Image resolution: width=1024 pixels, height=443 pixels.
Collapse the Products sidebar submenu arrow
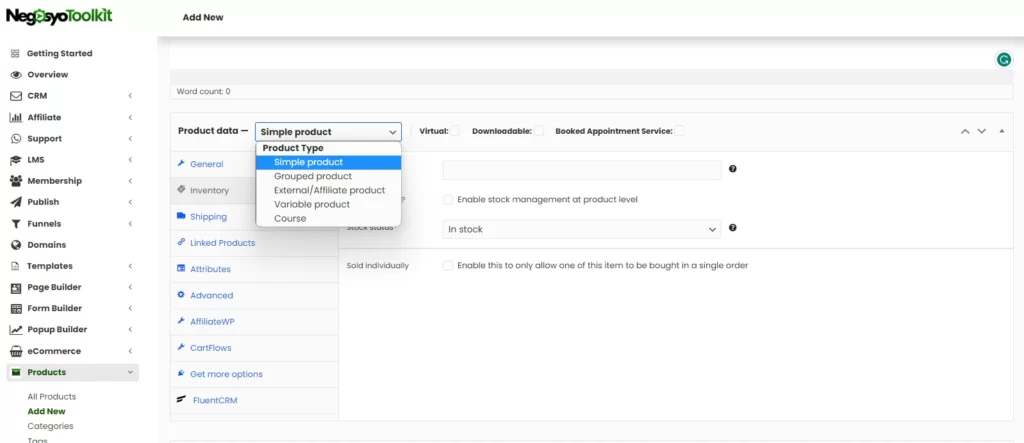coord(130,372)
